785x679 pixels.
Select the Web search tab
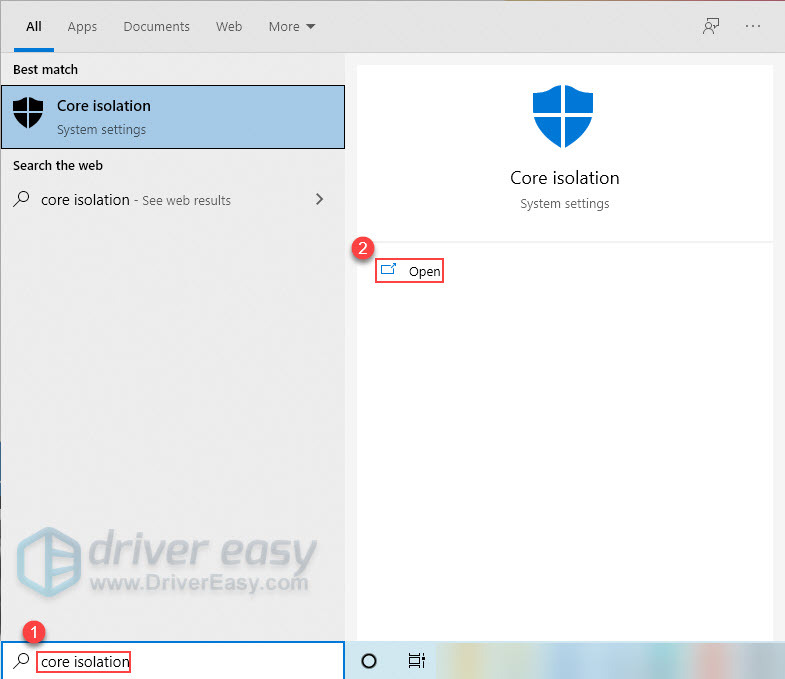click(x=229, y=27)
